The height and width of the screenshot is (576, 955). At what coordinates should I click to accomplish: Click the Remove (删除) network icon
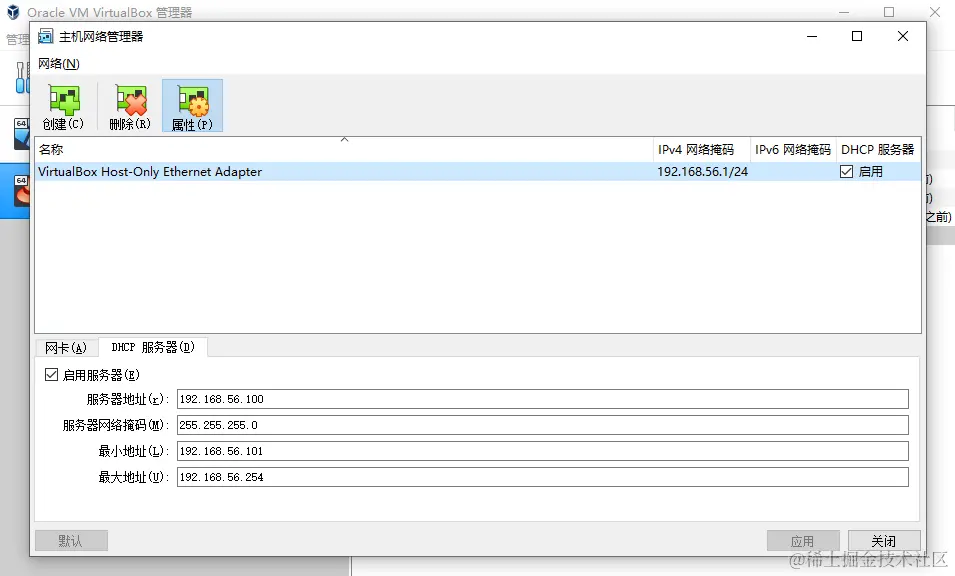(x=130, y=107)
